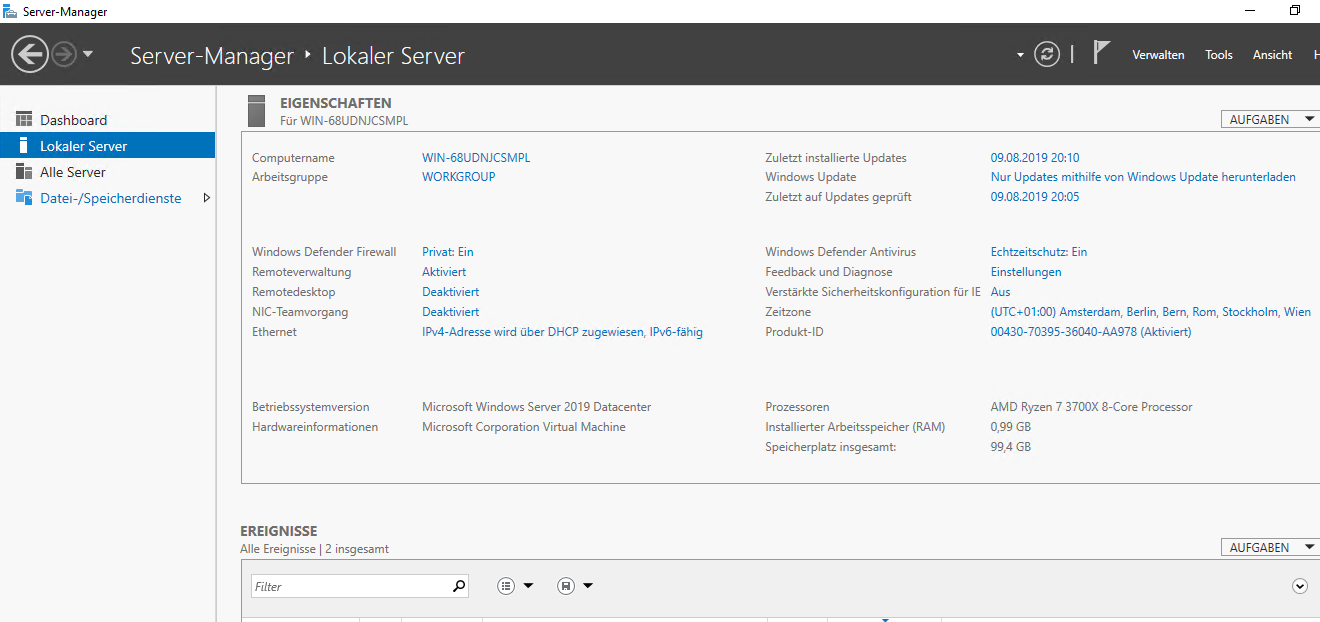Click last checked updates date 20:05
Image resolution: width=1320 pixels, height=622 pixels.
click(1035, 197)
